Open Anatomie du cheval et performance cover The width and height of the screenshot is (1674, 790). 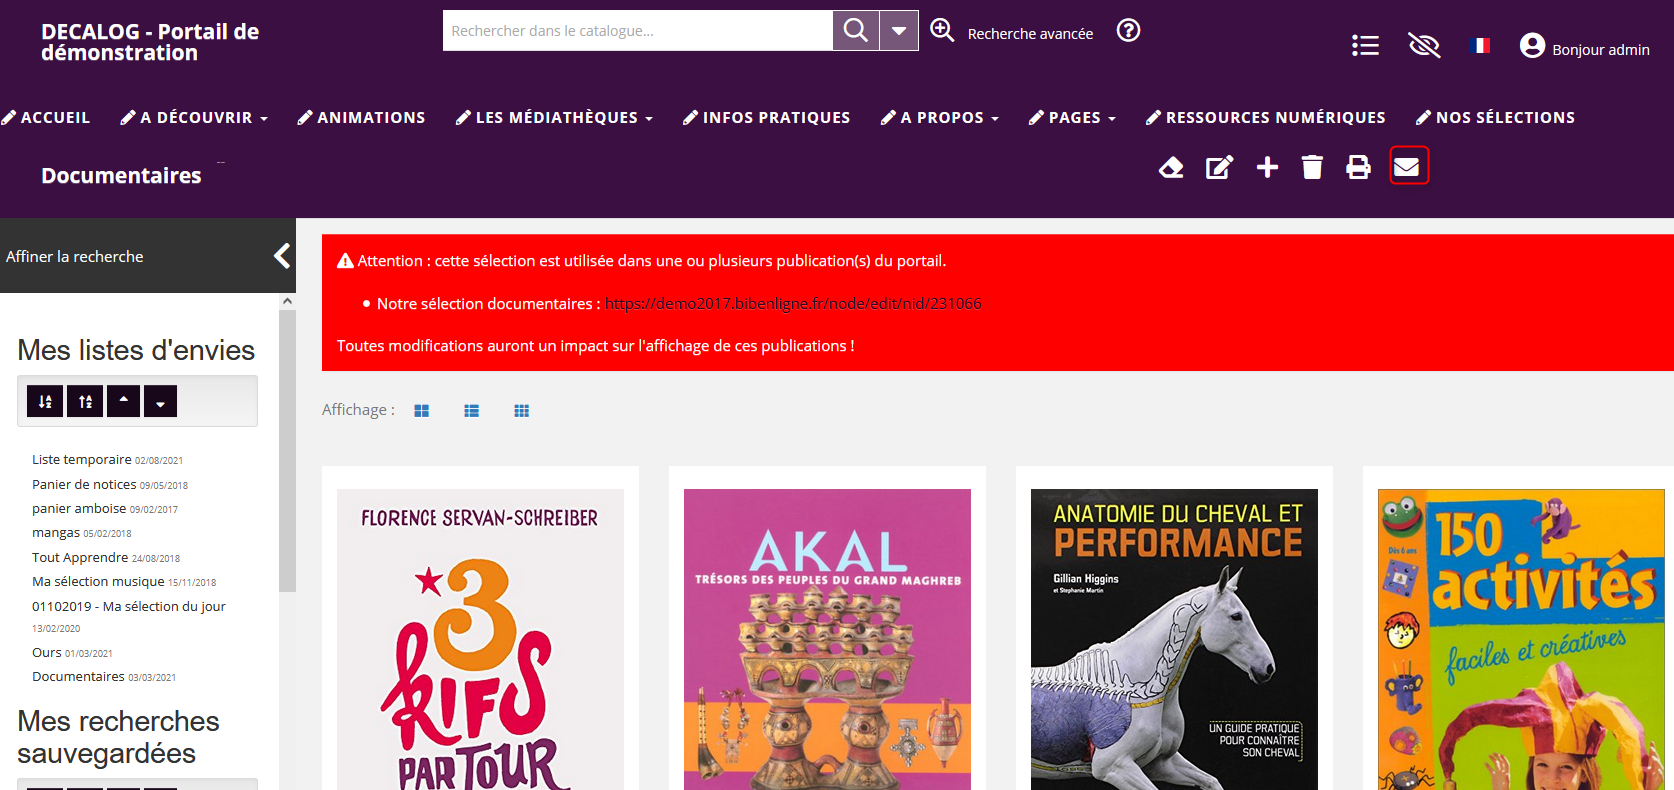click(x=1174, y=639)
